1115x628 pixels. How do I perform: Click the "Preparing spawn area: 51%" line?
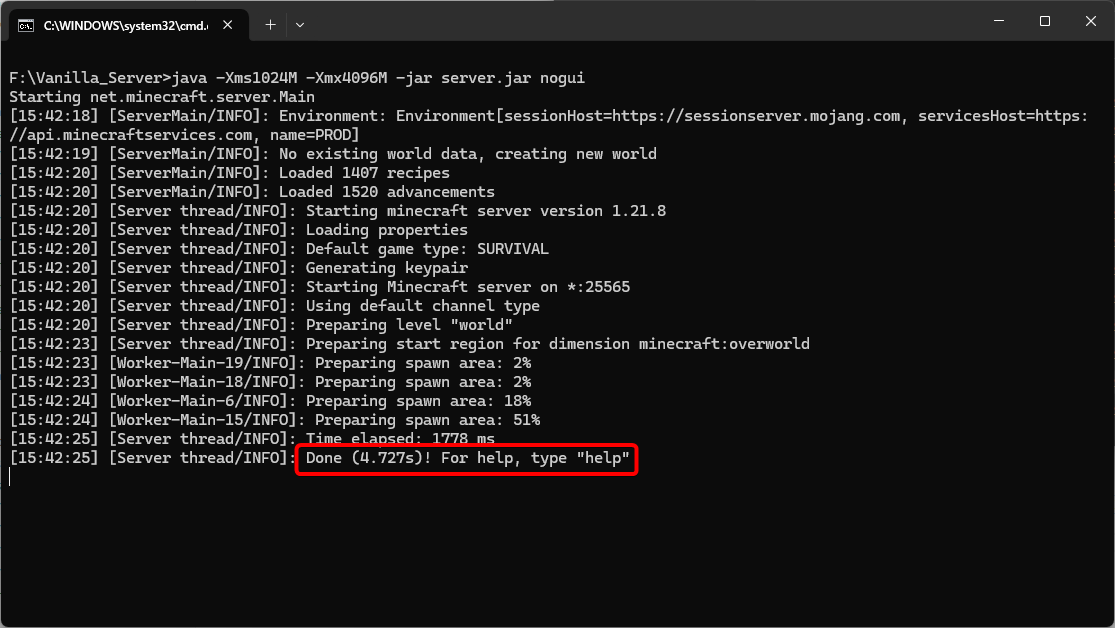(x=427, y=420)
